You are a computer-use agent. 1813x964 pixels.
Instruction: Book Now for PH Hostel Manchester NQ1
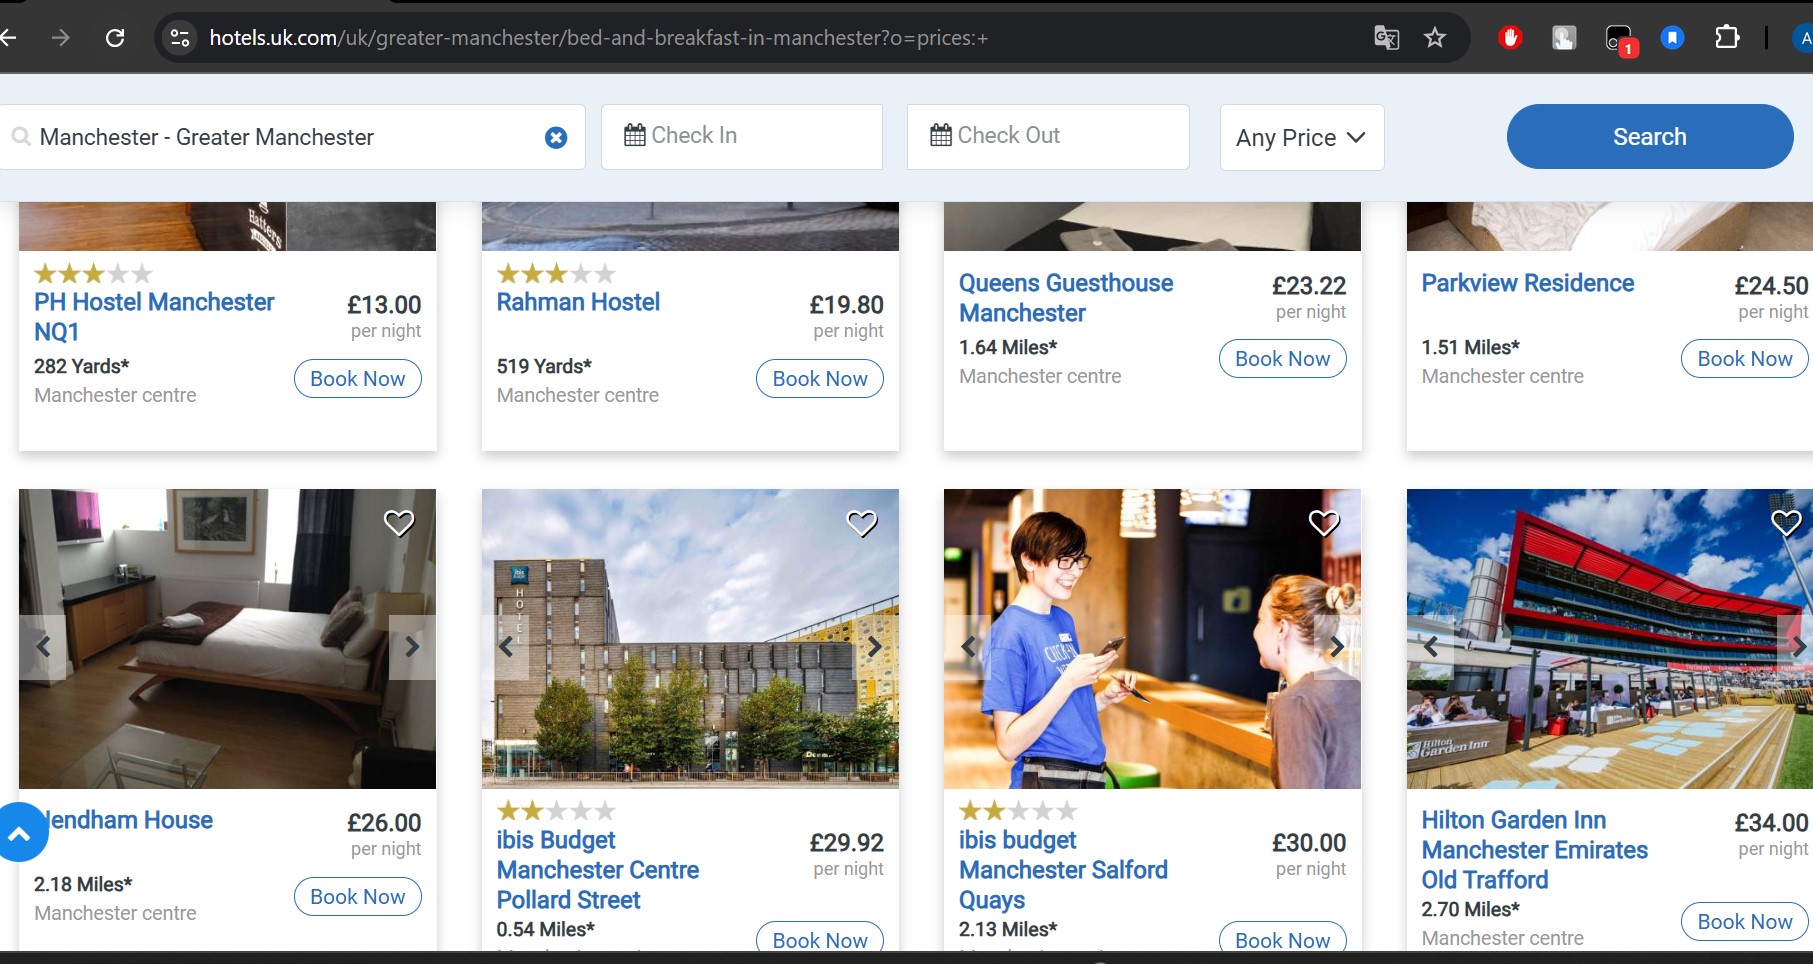point(358,379)
